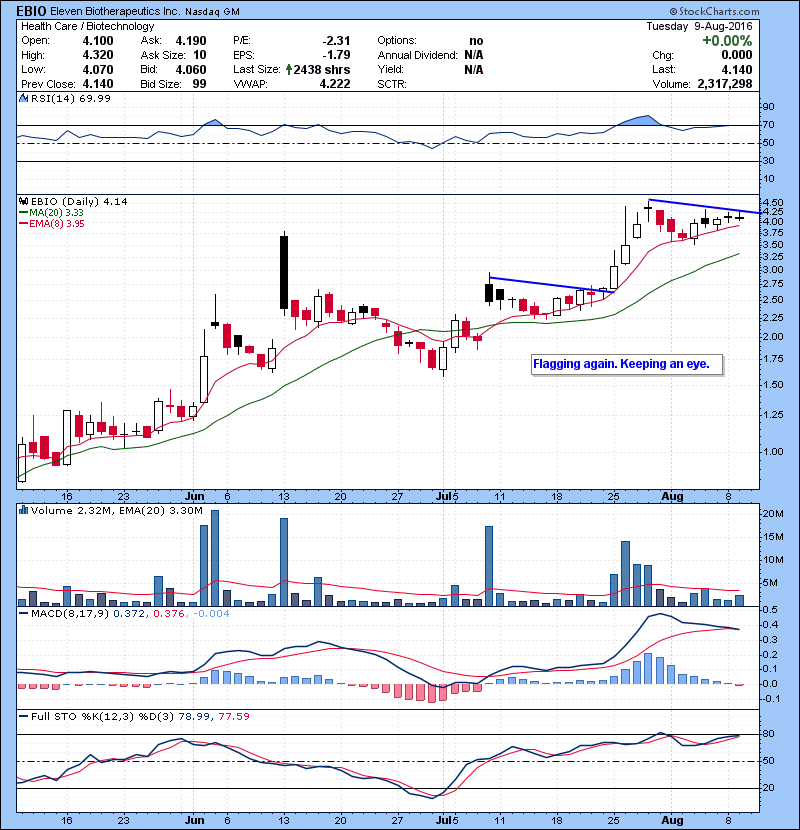Click the tallest volume bar in early June
800x830 pixels.
pyautogui.click(x=215, y=558)
